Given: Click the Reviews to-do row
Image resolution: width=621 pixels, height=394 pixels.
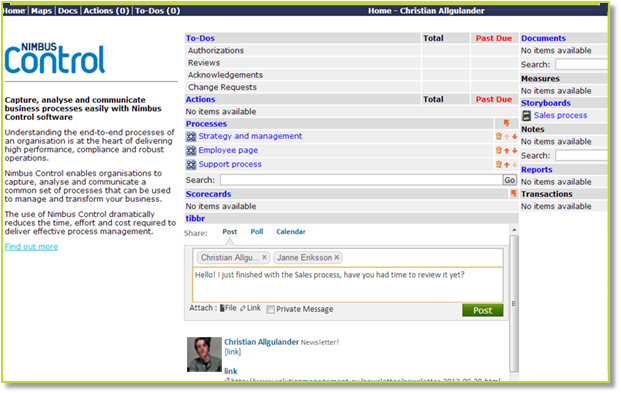Looking at the screenshot, I should click(303, 63).
